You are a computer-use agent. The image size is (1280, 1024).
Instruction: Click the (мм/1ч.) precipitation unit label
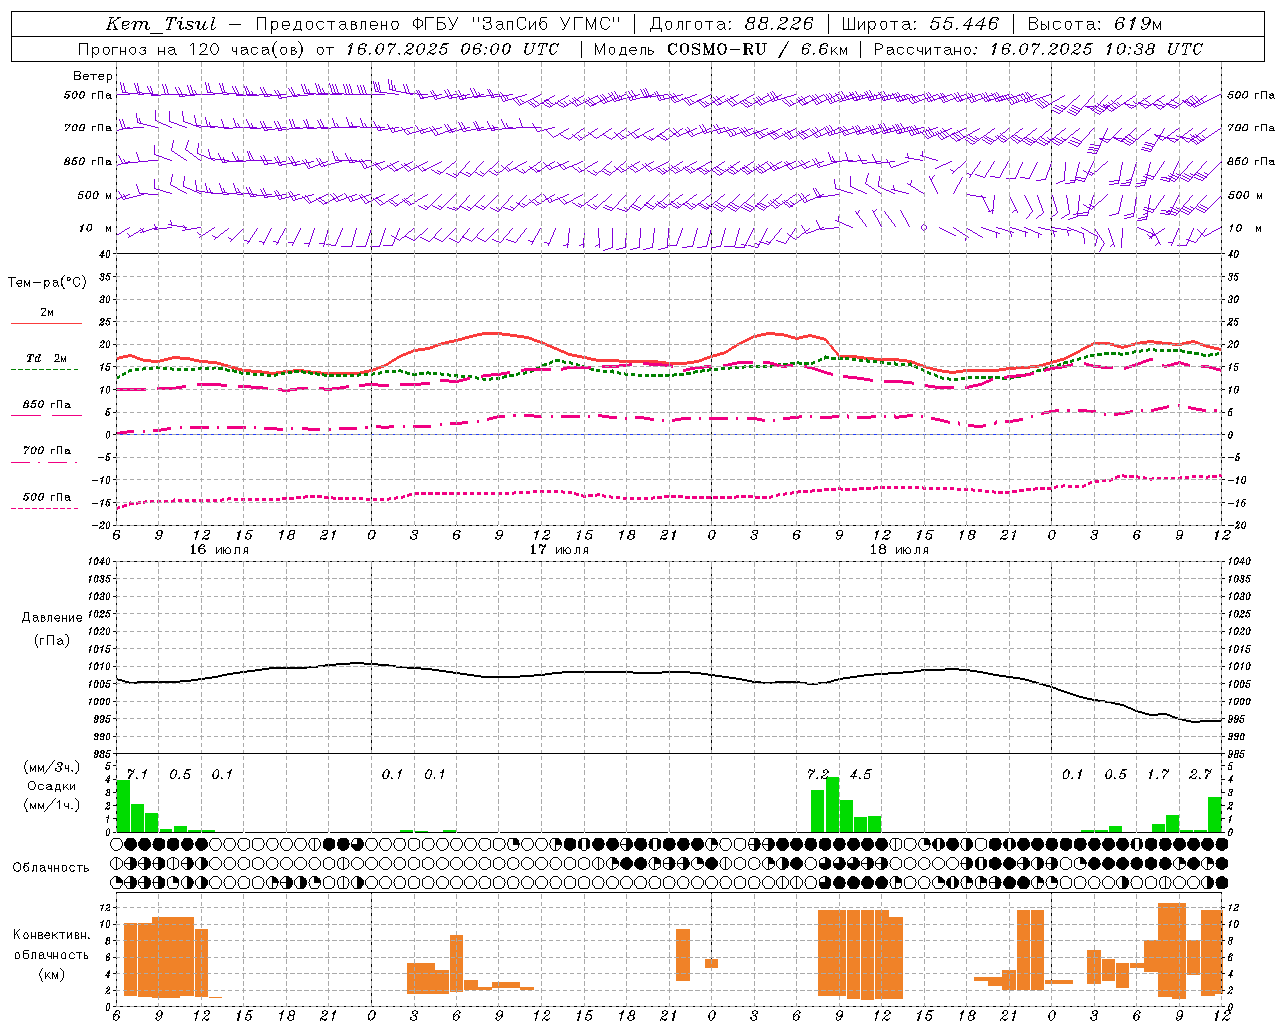[x=53, y=805]
